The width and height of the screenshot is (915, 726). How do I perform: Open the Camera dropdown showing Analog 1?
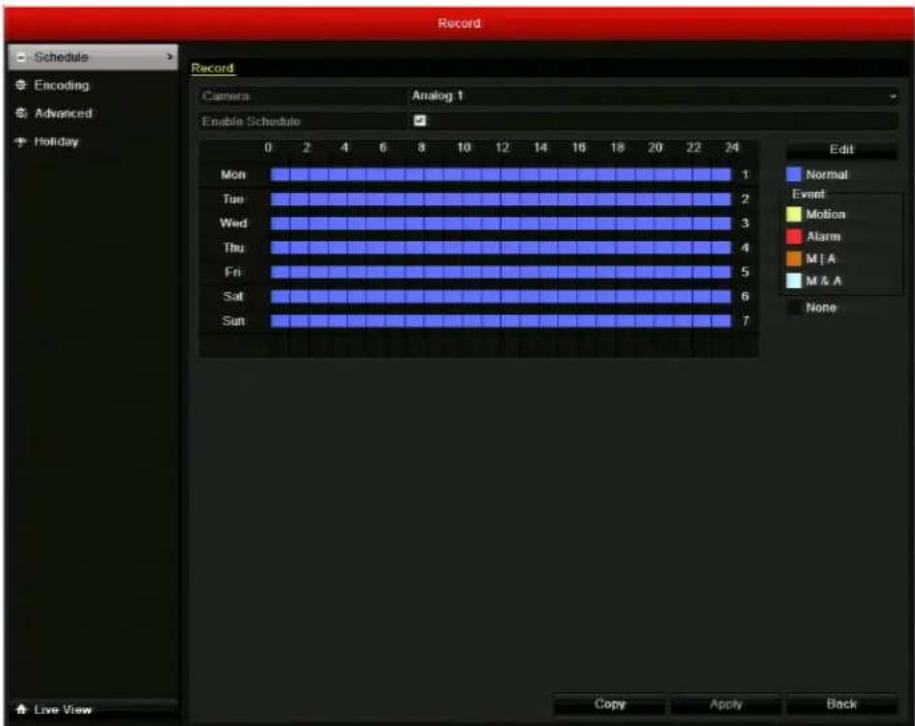pos(652,96)
